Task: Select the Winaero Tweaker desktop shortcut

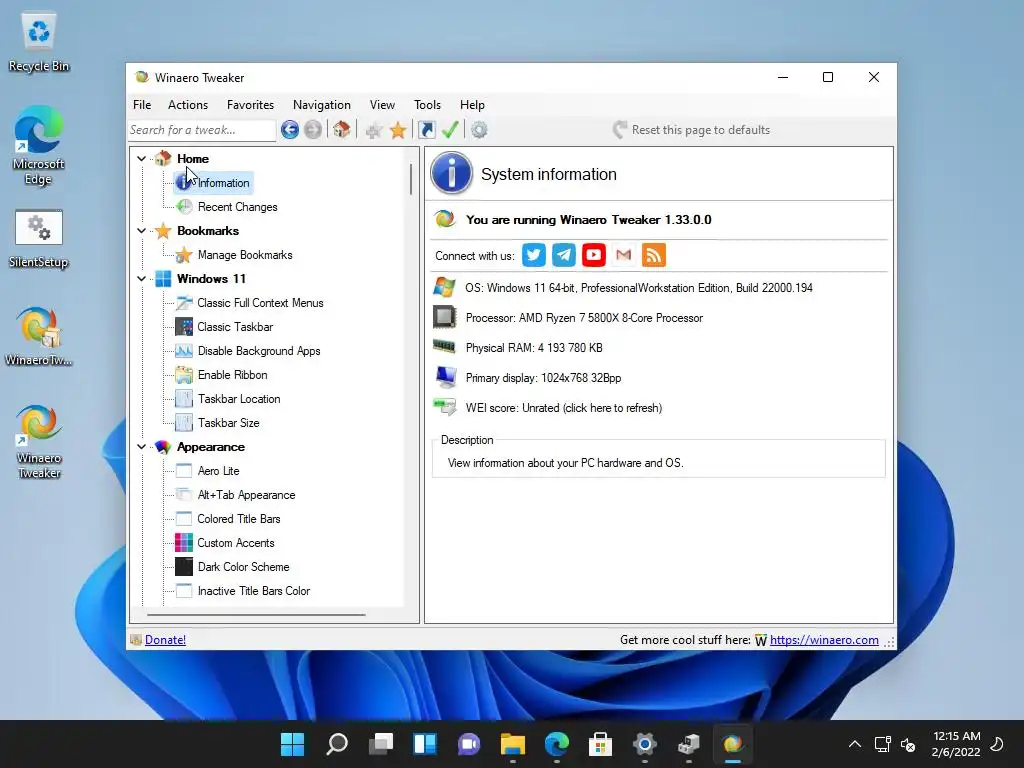Action: tap(39, 441)
